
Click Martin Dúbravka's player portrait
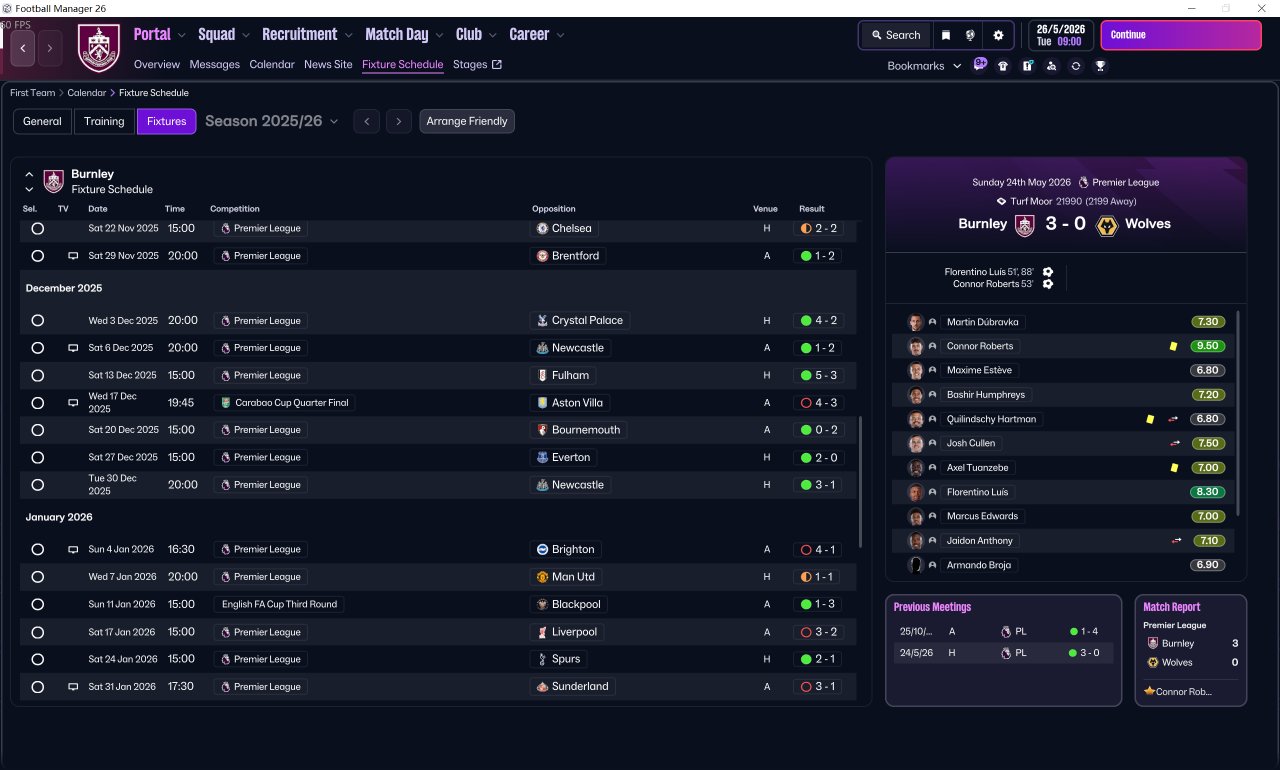915,322
